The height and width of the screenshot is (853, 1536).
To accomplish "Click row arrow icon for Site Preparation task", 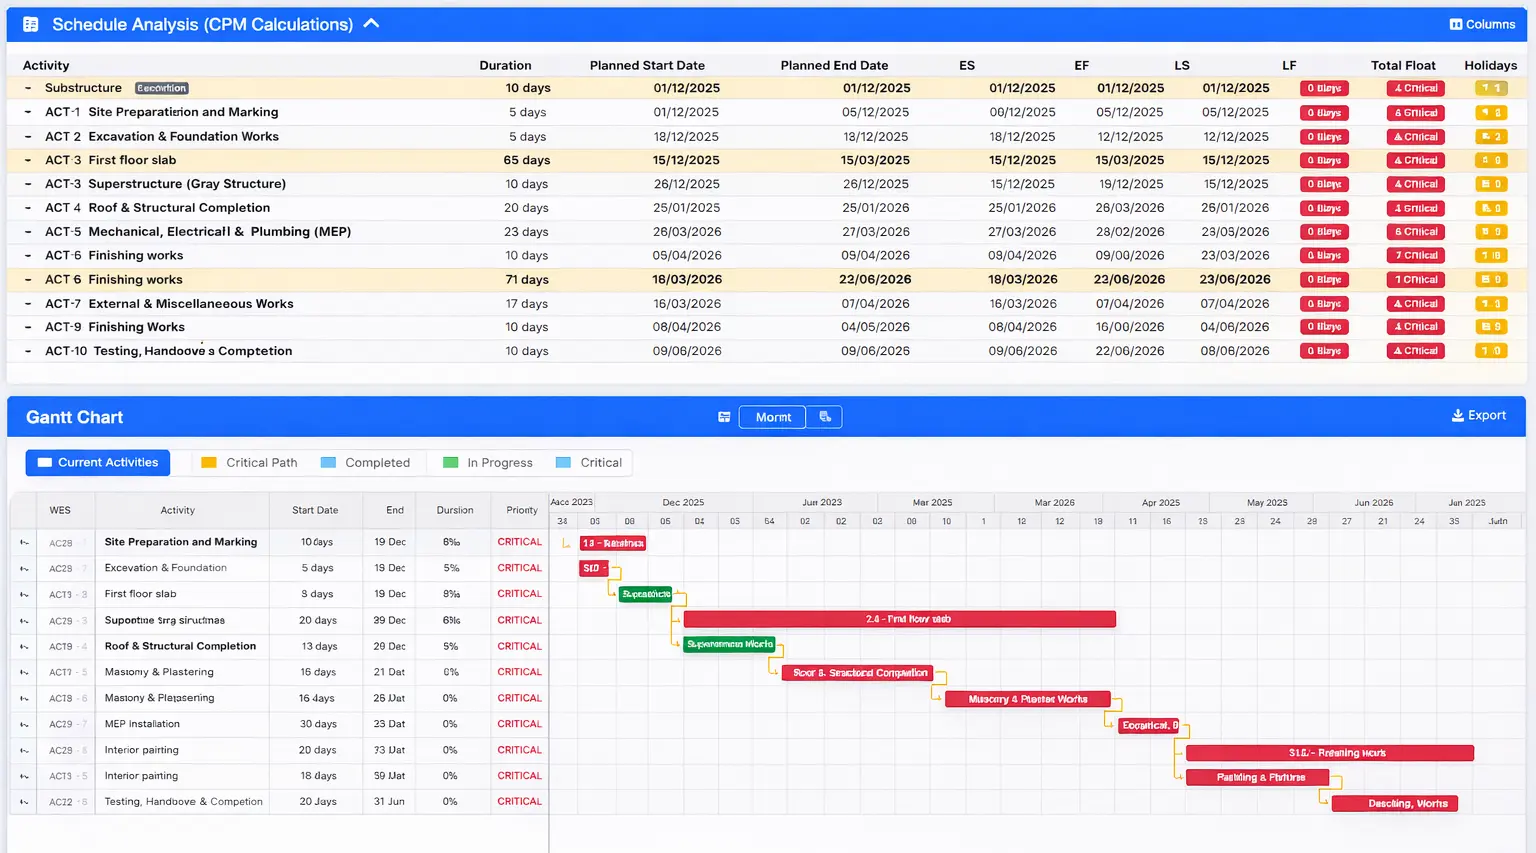I will click(x=24, y=542).
